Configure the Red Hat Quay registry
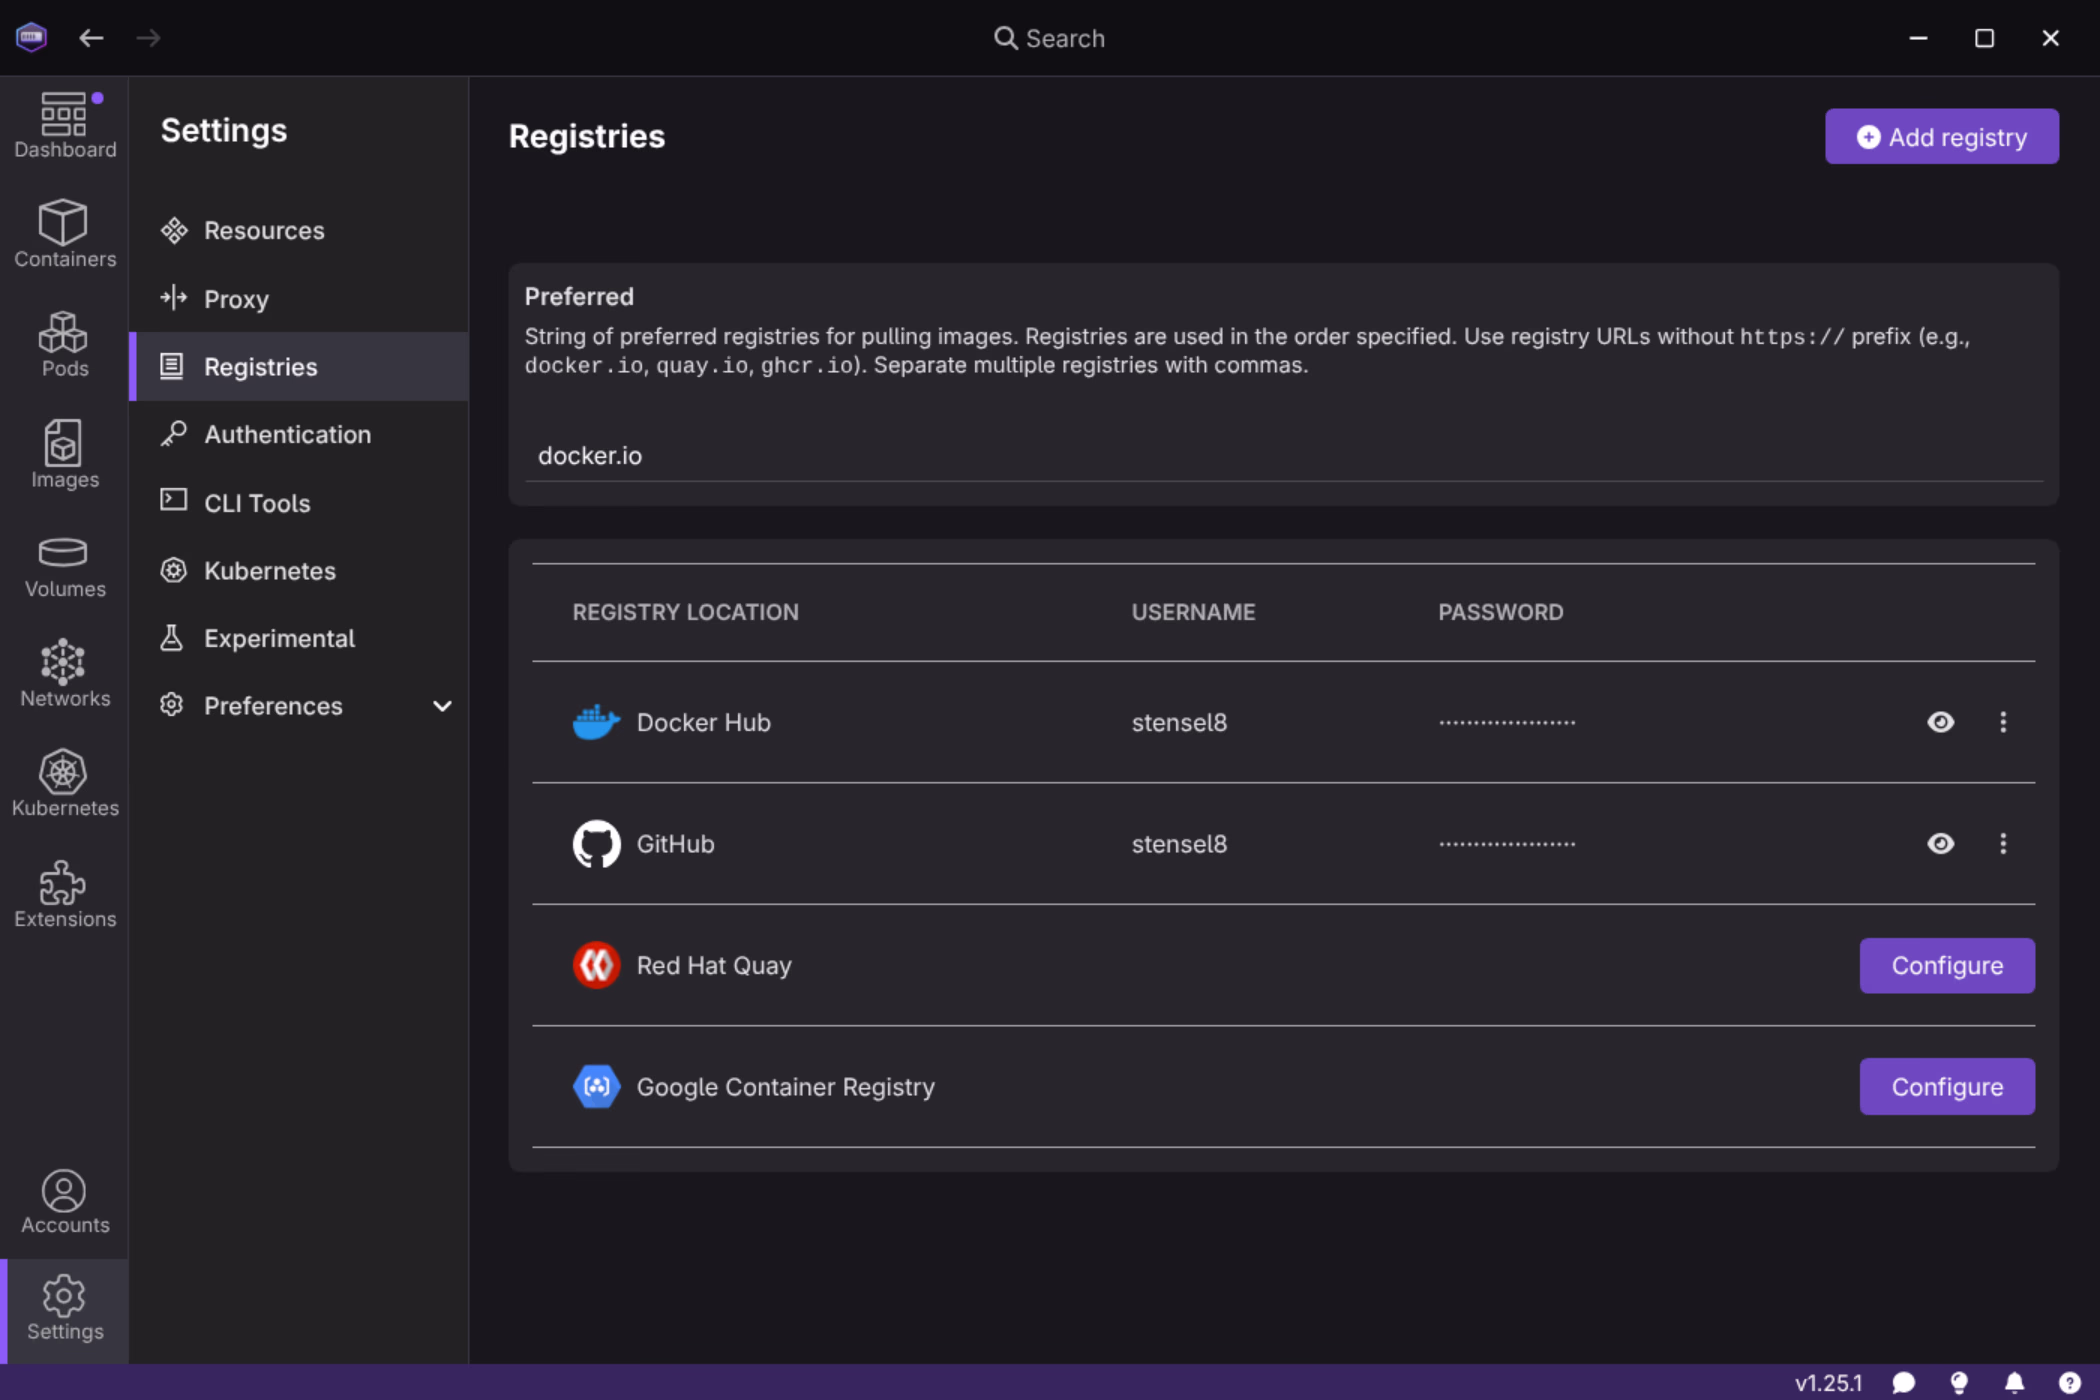Screen dimensions: 2100x1400 tap(1946, 966)
